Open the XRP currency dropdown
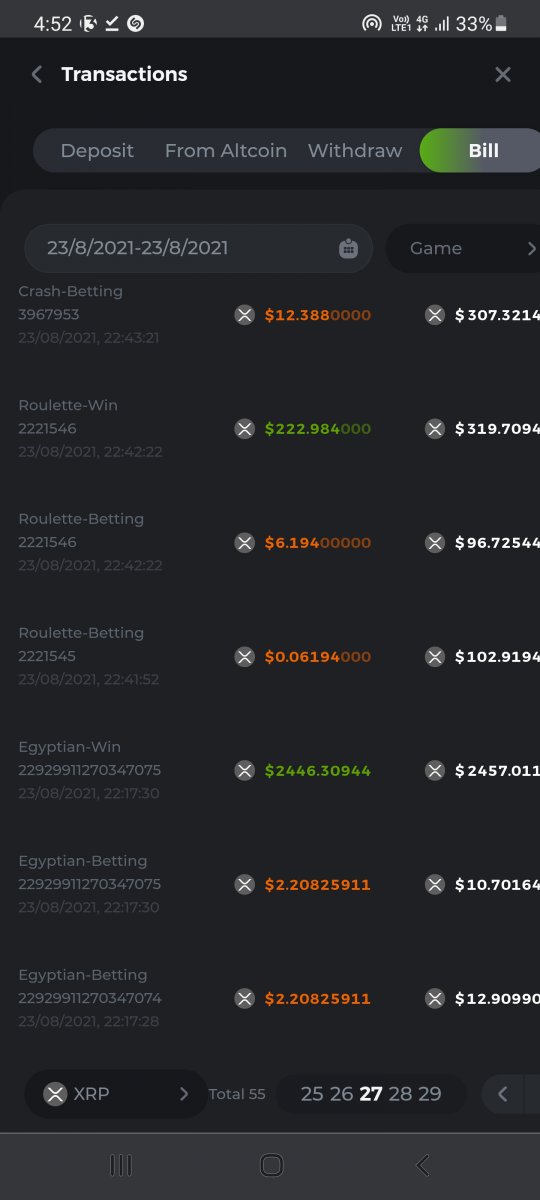 (116, 1094)
